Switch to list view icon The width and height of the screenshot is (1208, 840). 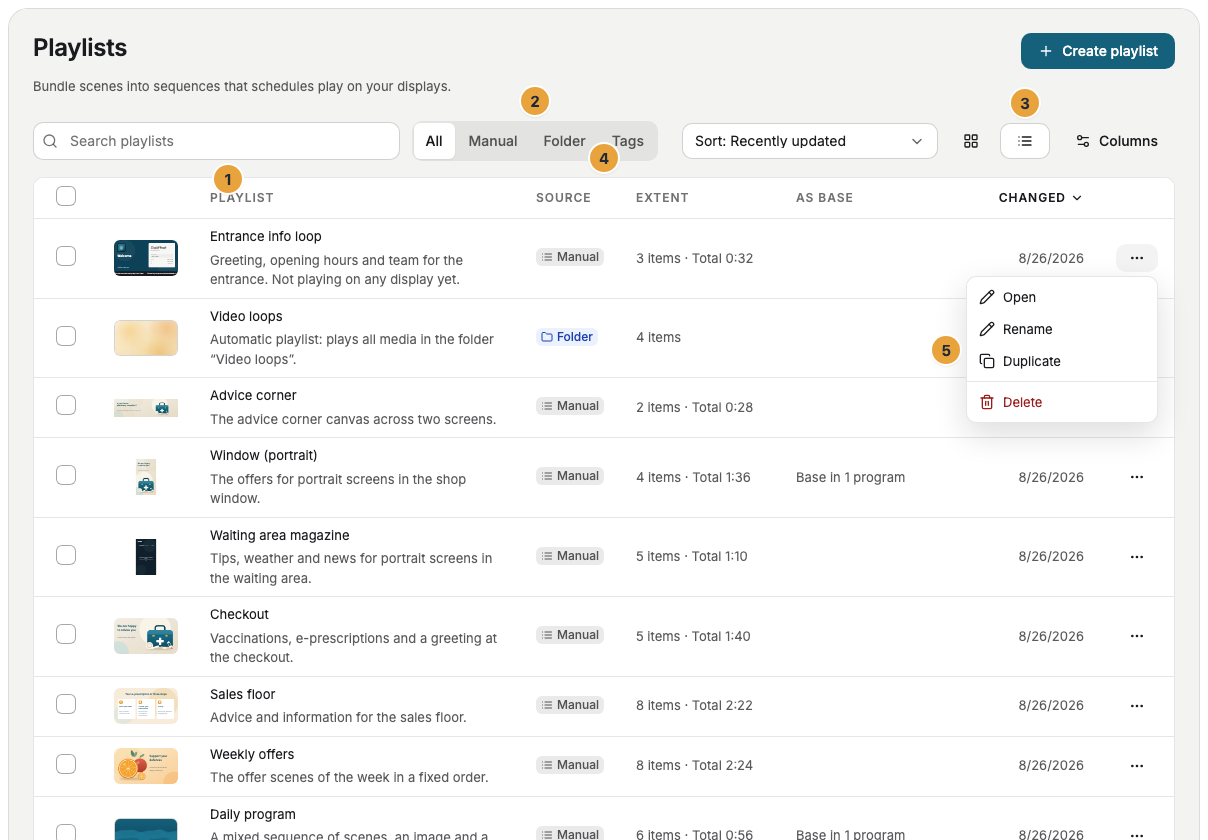pos(1025,141)
